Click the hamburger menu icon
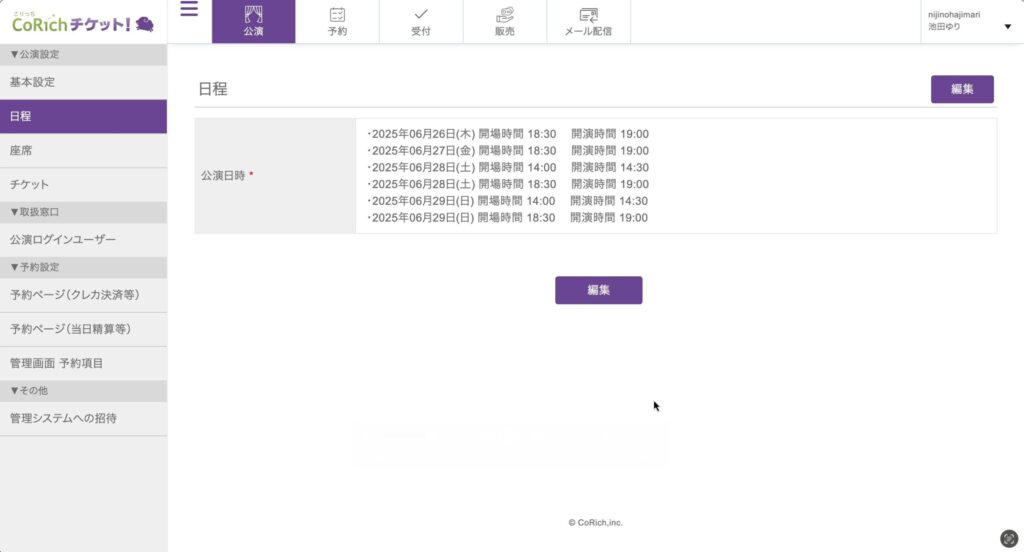The width and height of the screenshot is (1024, 552). tap(189, 10)
